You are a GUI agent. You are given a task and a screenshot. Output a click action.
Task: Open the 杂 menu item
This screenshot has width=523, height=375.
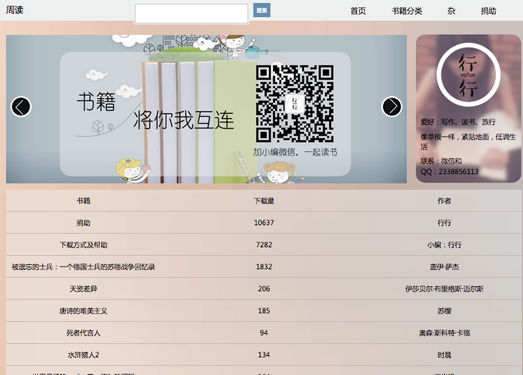point(451,11)
